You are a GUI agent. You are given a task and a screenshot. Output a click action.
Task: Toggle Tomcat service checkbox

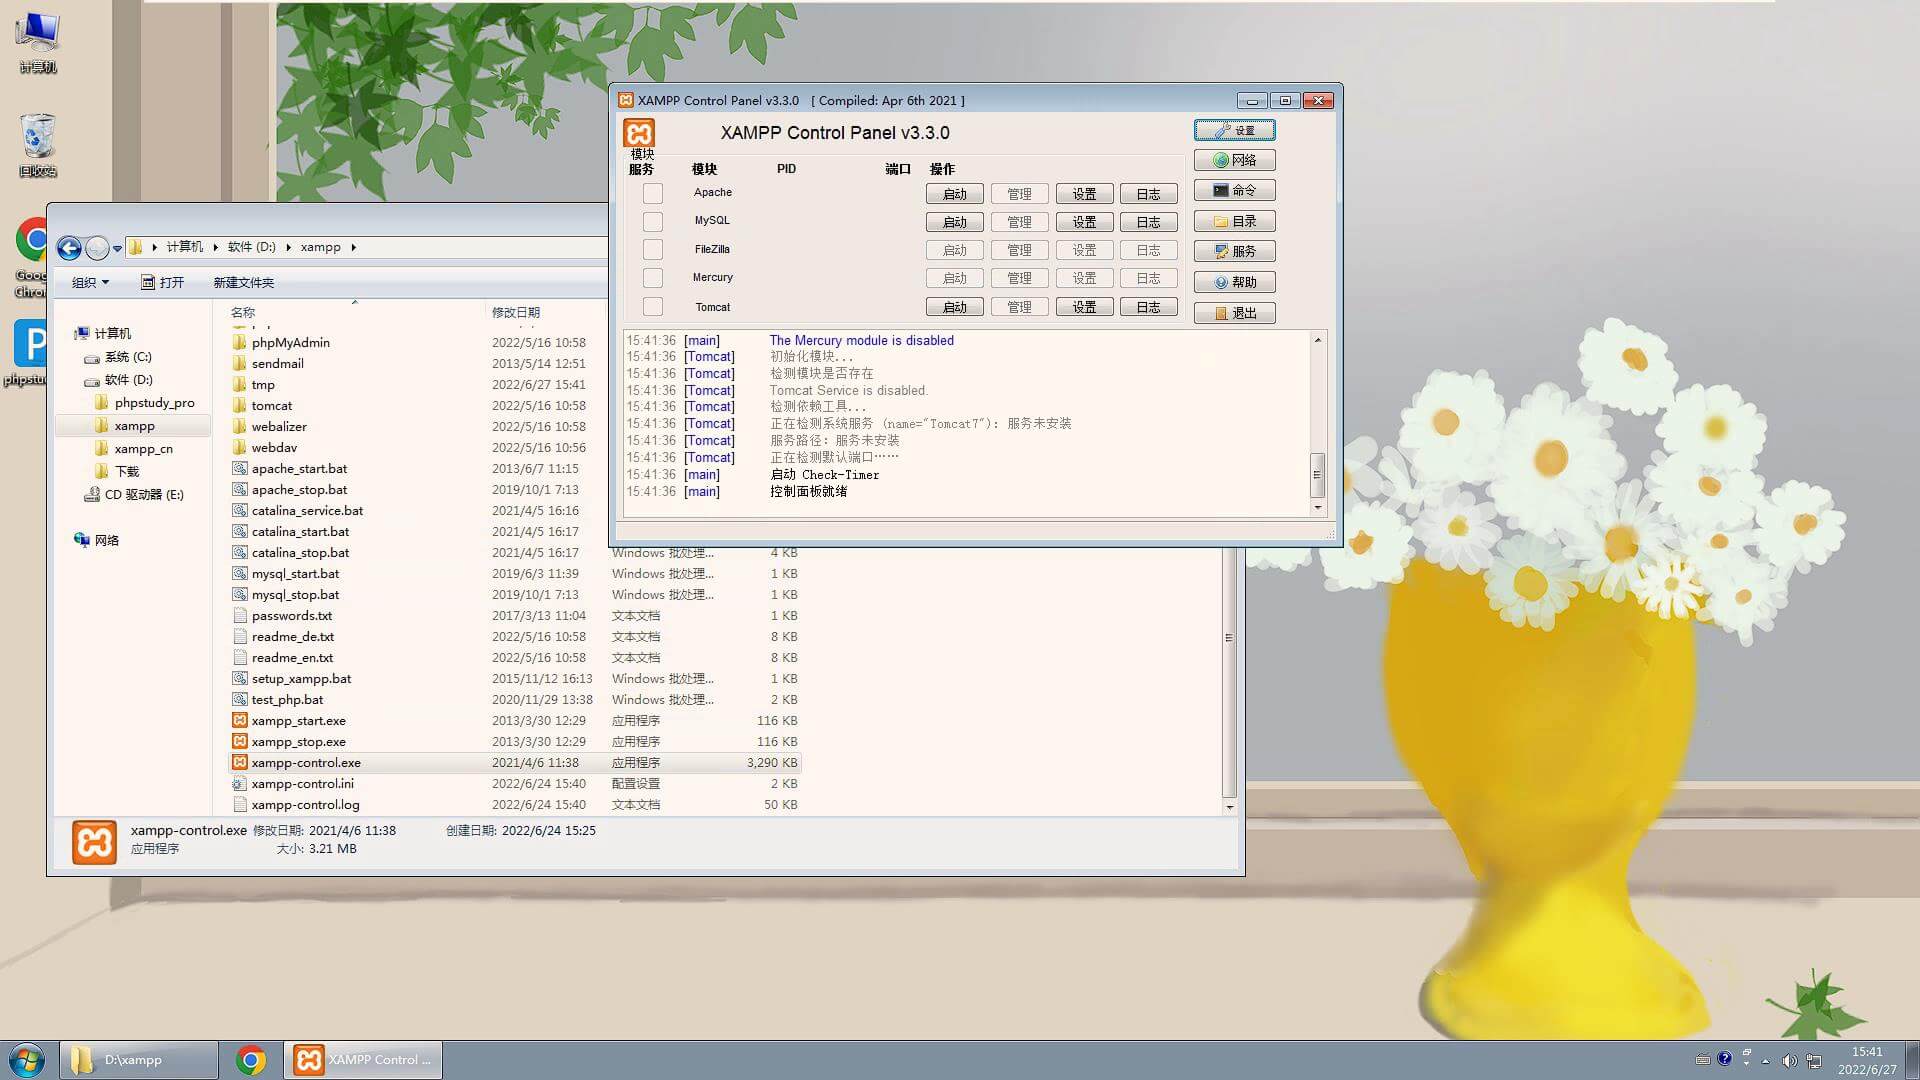[x=653, y=307]
